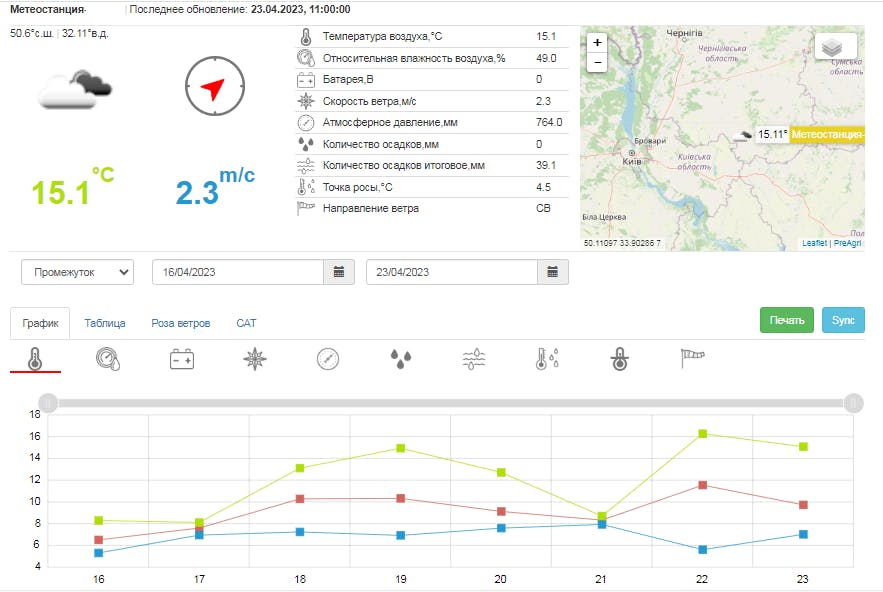This screenshot has height=592, width=883.
Task: Click the green Печать button
Action: (787, 320)
